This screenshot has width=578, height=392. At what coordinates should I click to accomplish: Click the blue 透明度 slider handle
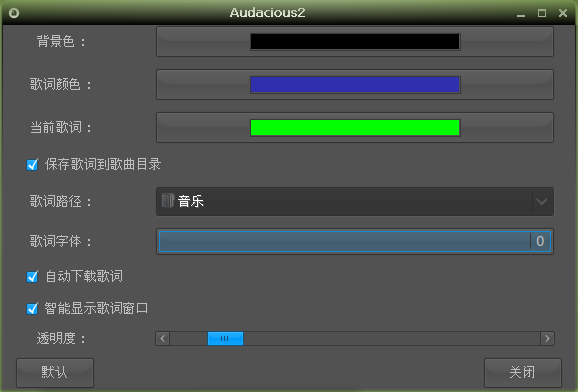click(225, 338)
